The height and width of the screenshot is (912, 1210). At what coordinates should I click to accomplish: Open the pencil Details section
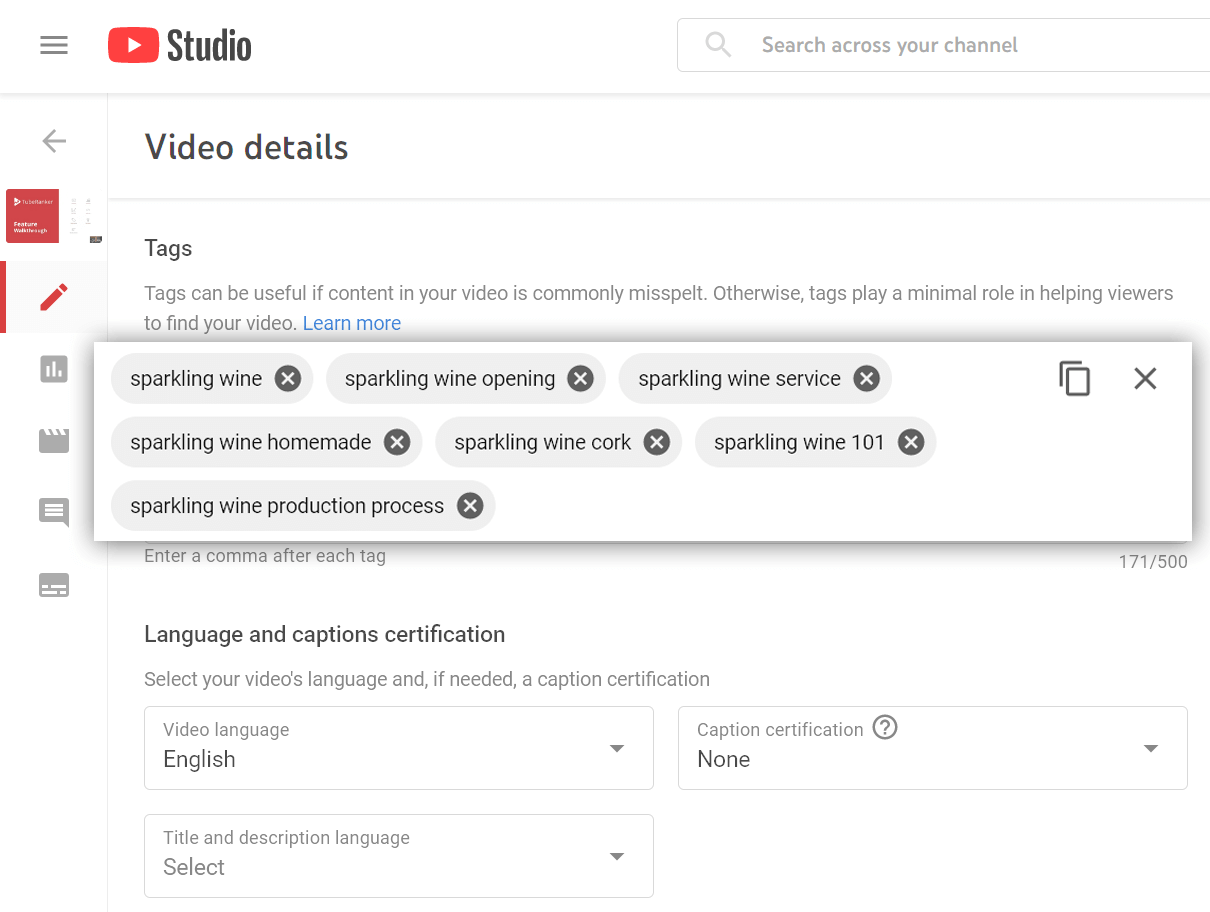click(54, 297)
